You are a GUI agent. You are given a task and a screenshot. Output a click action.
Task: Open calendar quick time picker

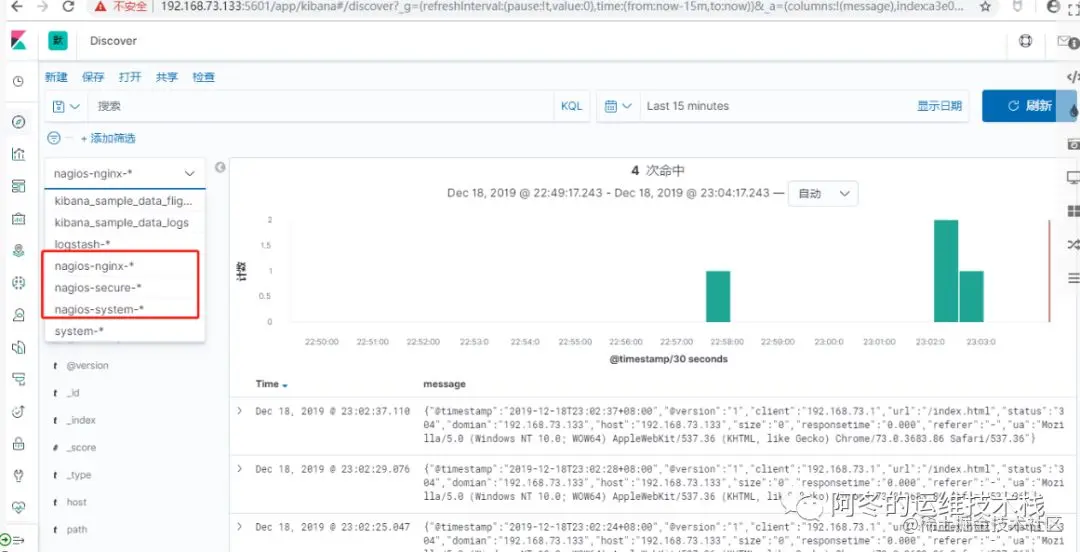(618, 106)
